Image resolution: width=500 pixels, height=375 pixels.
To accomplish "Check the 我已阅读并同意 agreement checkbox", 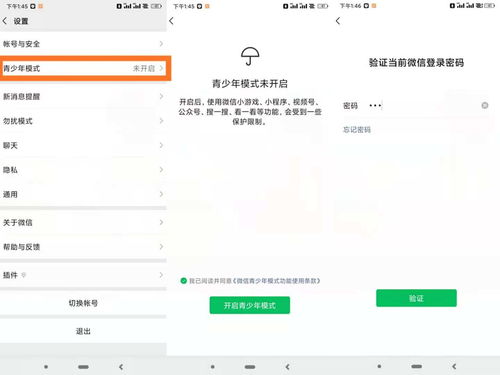I will [x=183, y=281].
